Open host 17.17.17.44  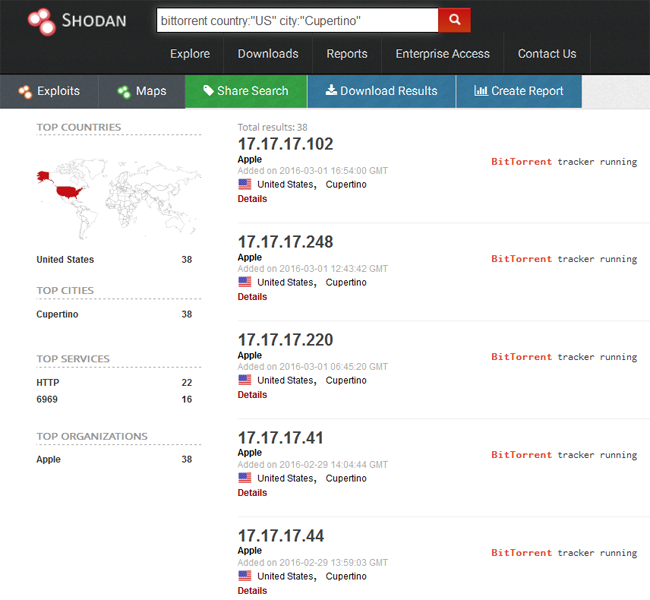pyautogui.click(x=281, y=536)
